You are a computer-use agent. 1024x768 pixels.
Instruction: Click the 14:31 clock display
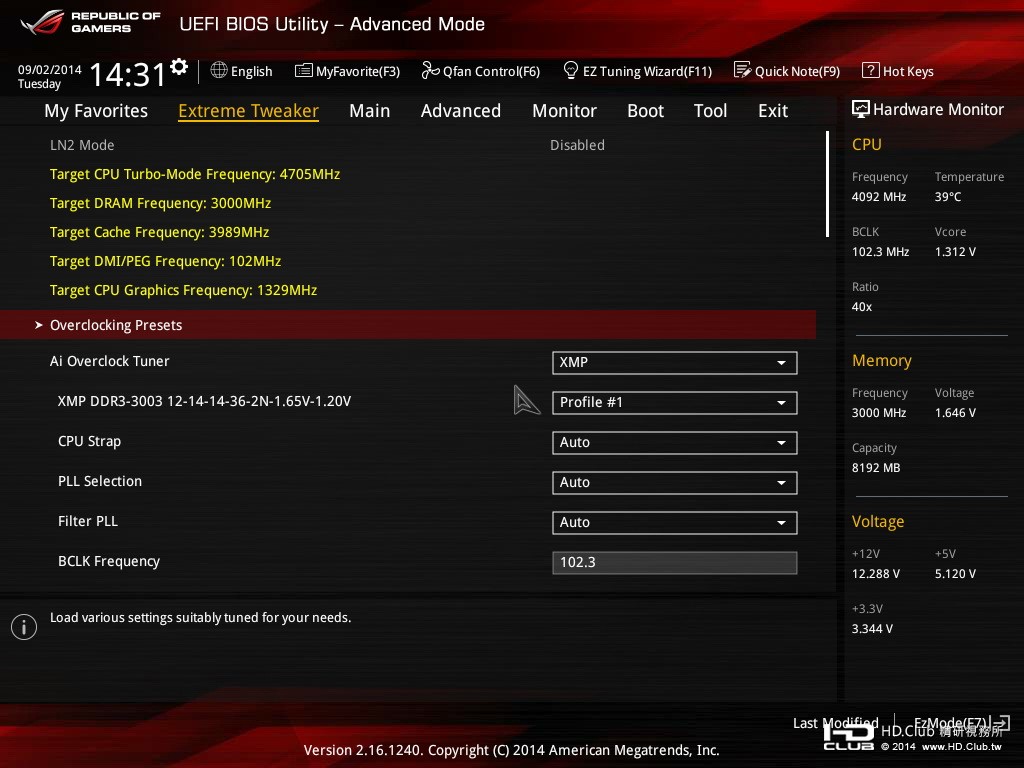click(x=128, y=74)
